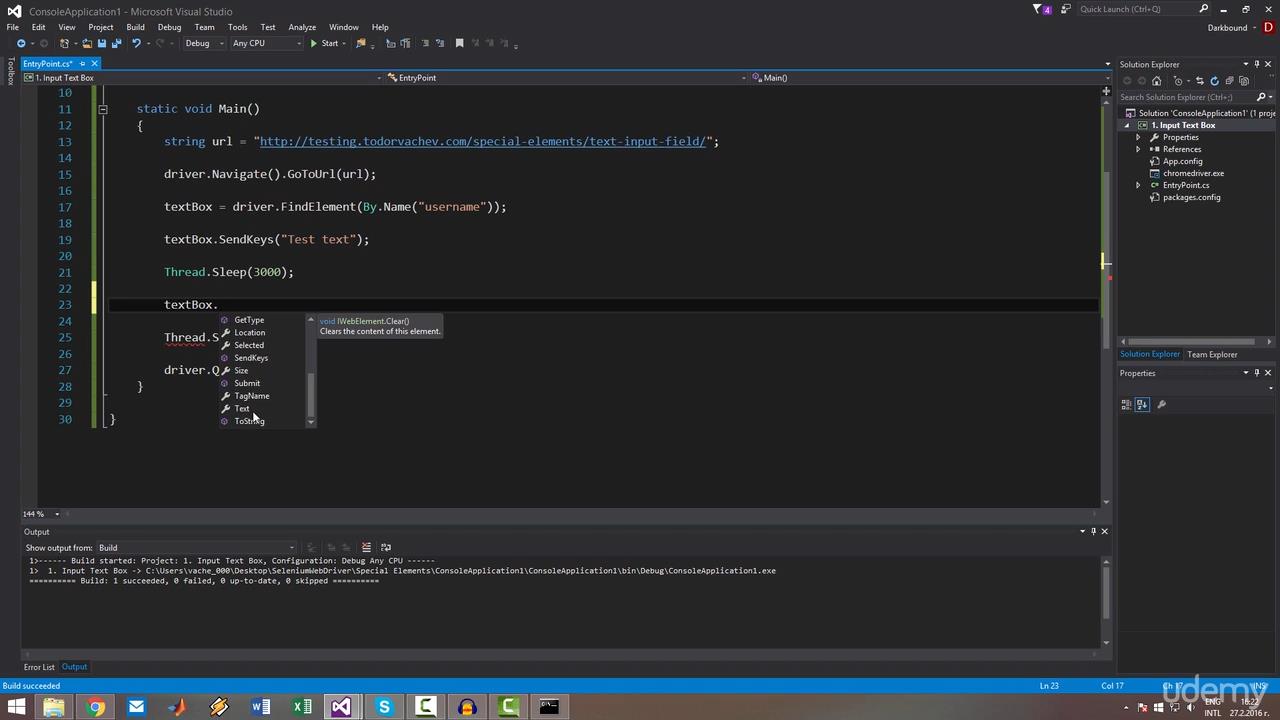The image size is (1280, 720).
Task: Toggle auto-hide pin on Solution Explorer
Action: coord(1256,64)
